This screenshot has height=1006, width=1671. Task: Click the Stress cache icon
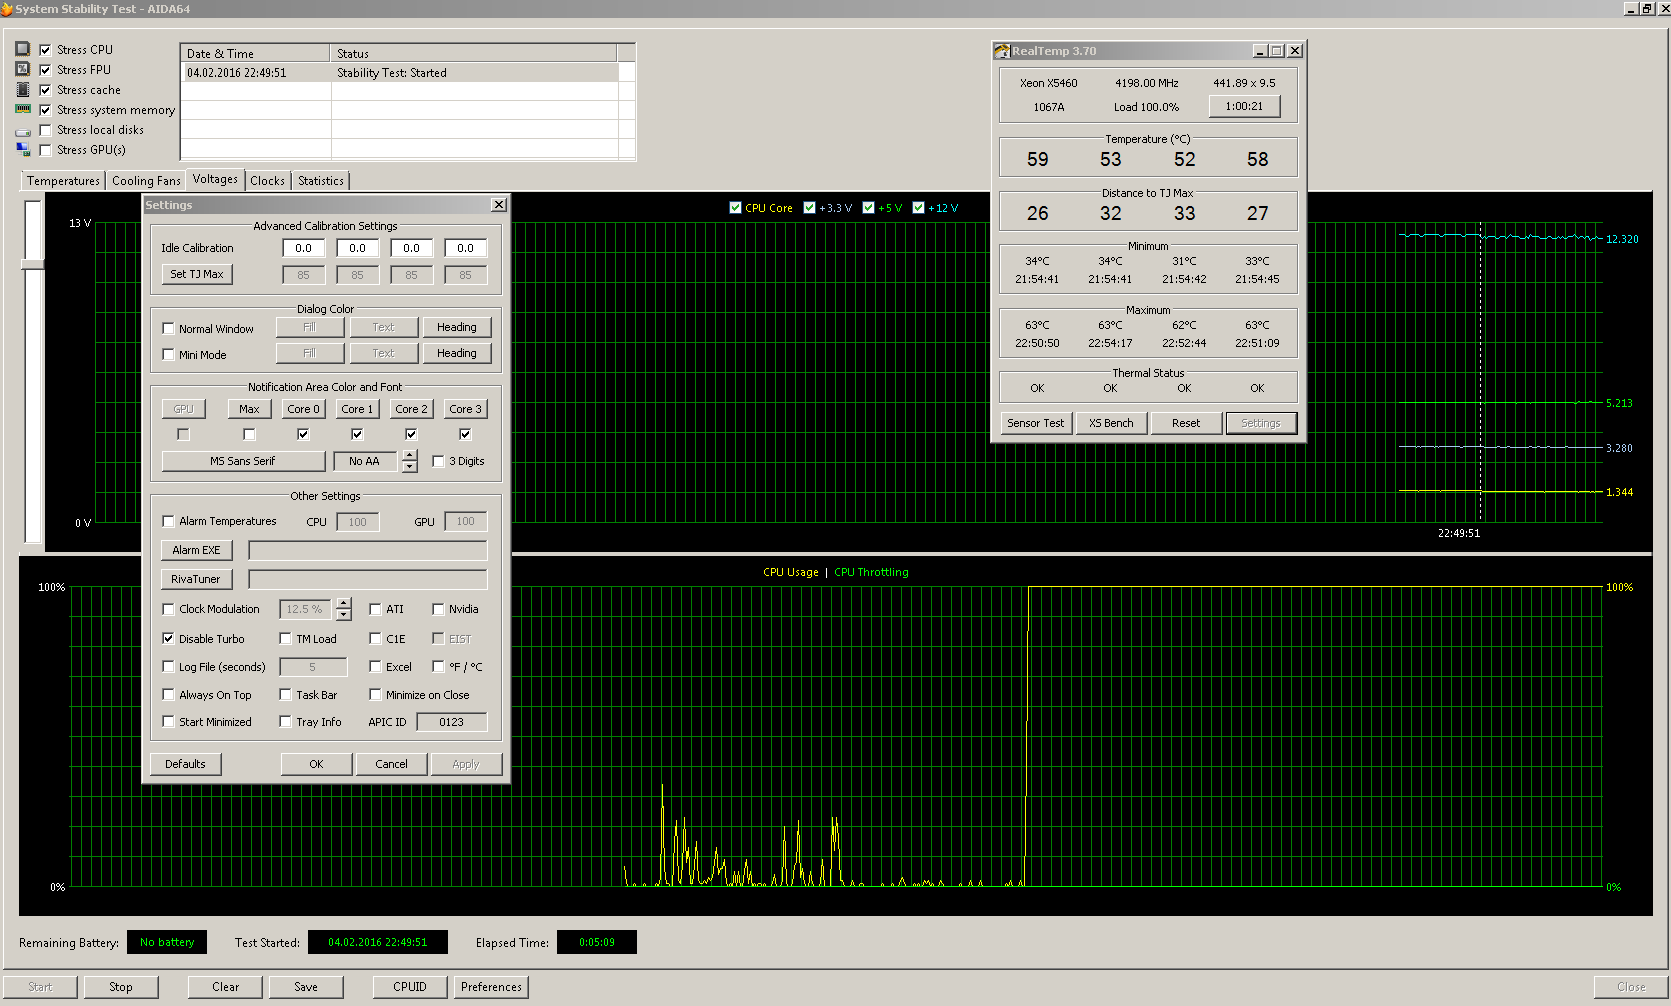click(22, 89)
